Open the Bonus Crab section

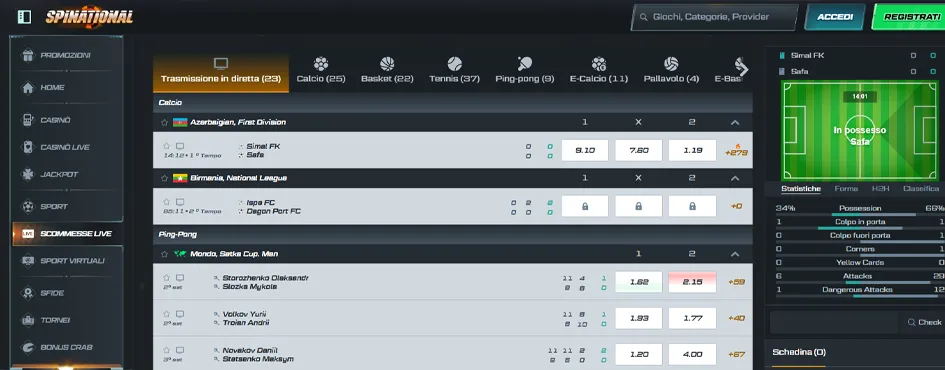[x=67, y=347]
